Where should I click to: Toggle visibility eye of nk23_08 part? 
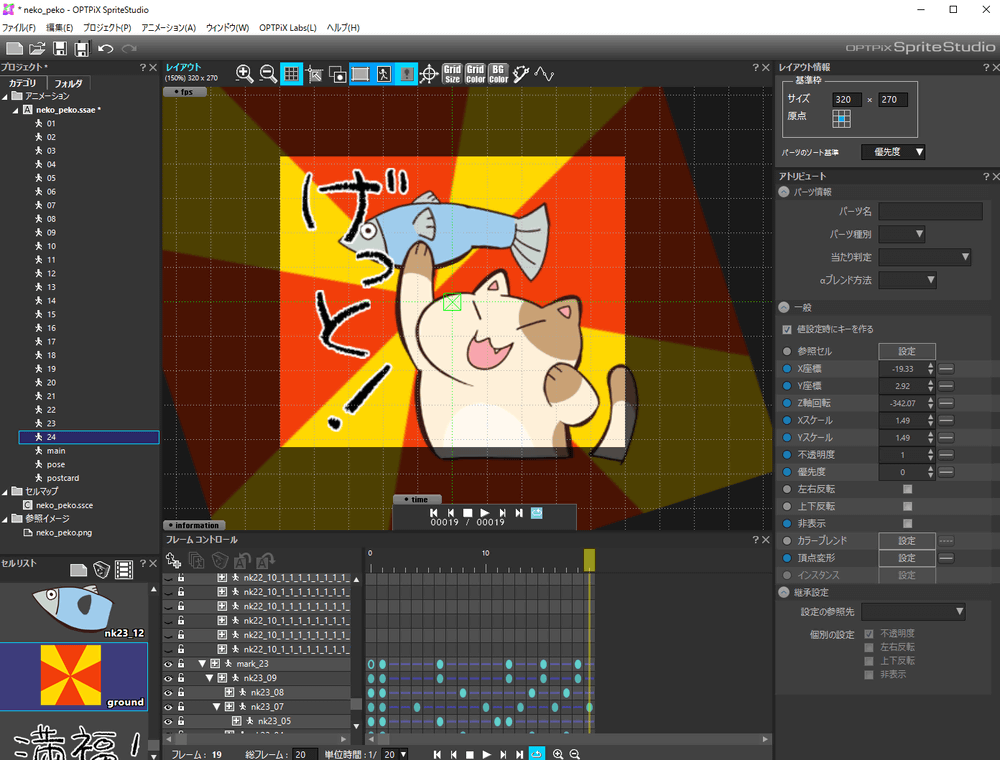[168, 692]
